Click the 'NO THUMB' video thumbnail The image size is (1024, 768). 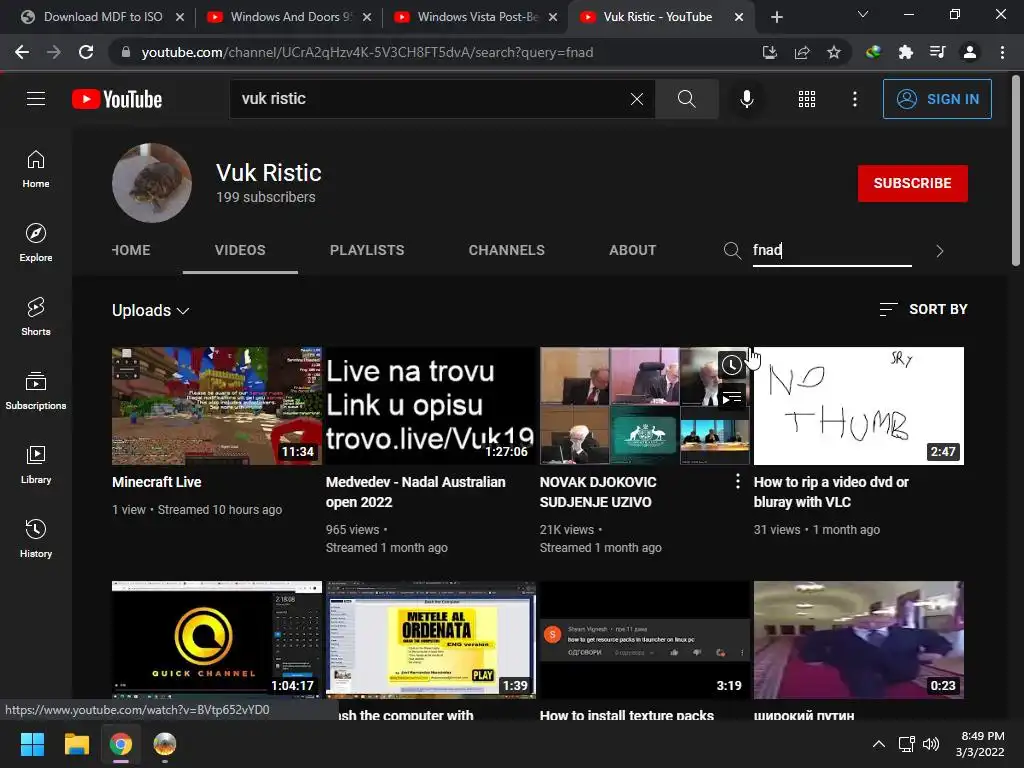pyautogui.click(x=858, y=406)
